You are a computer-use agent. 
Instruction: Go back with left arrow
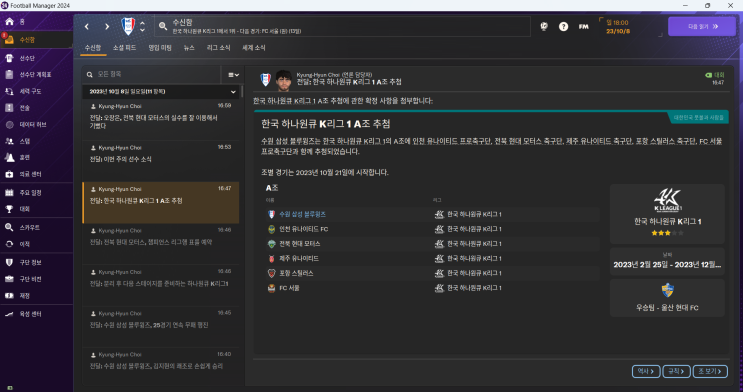(87, 27)
